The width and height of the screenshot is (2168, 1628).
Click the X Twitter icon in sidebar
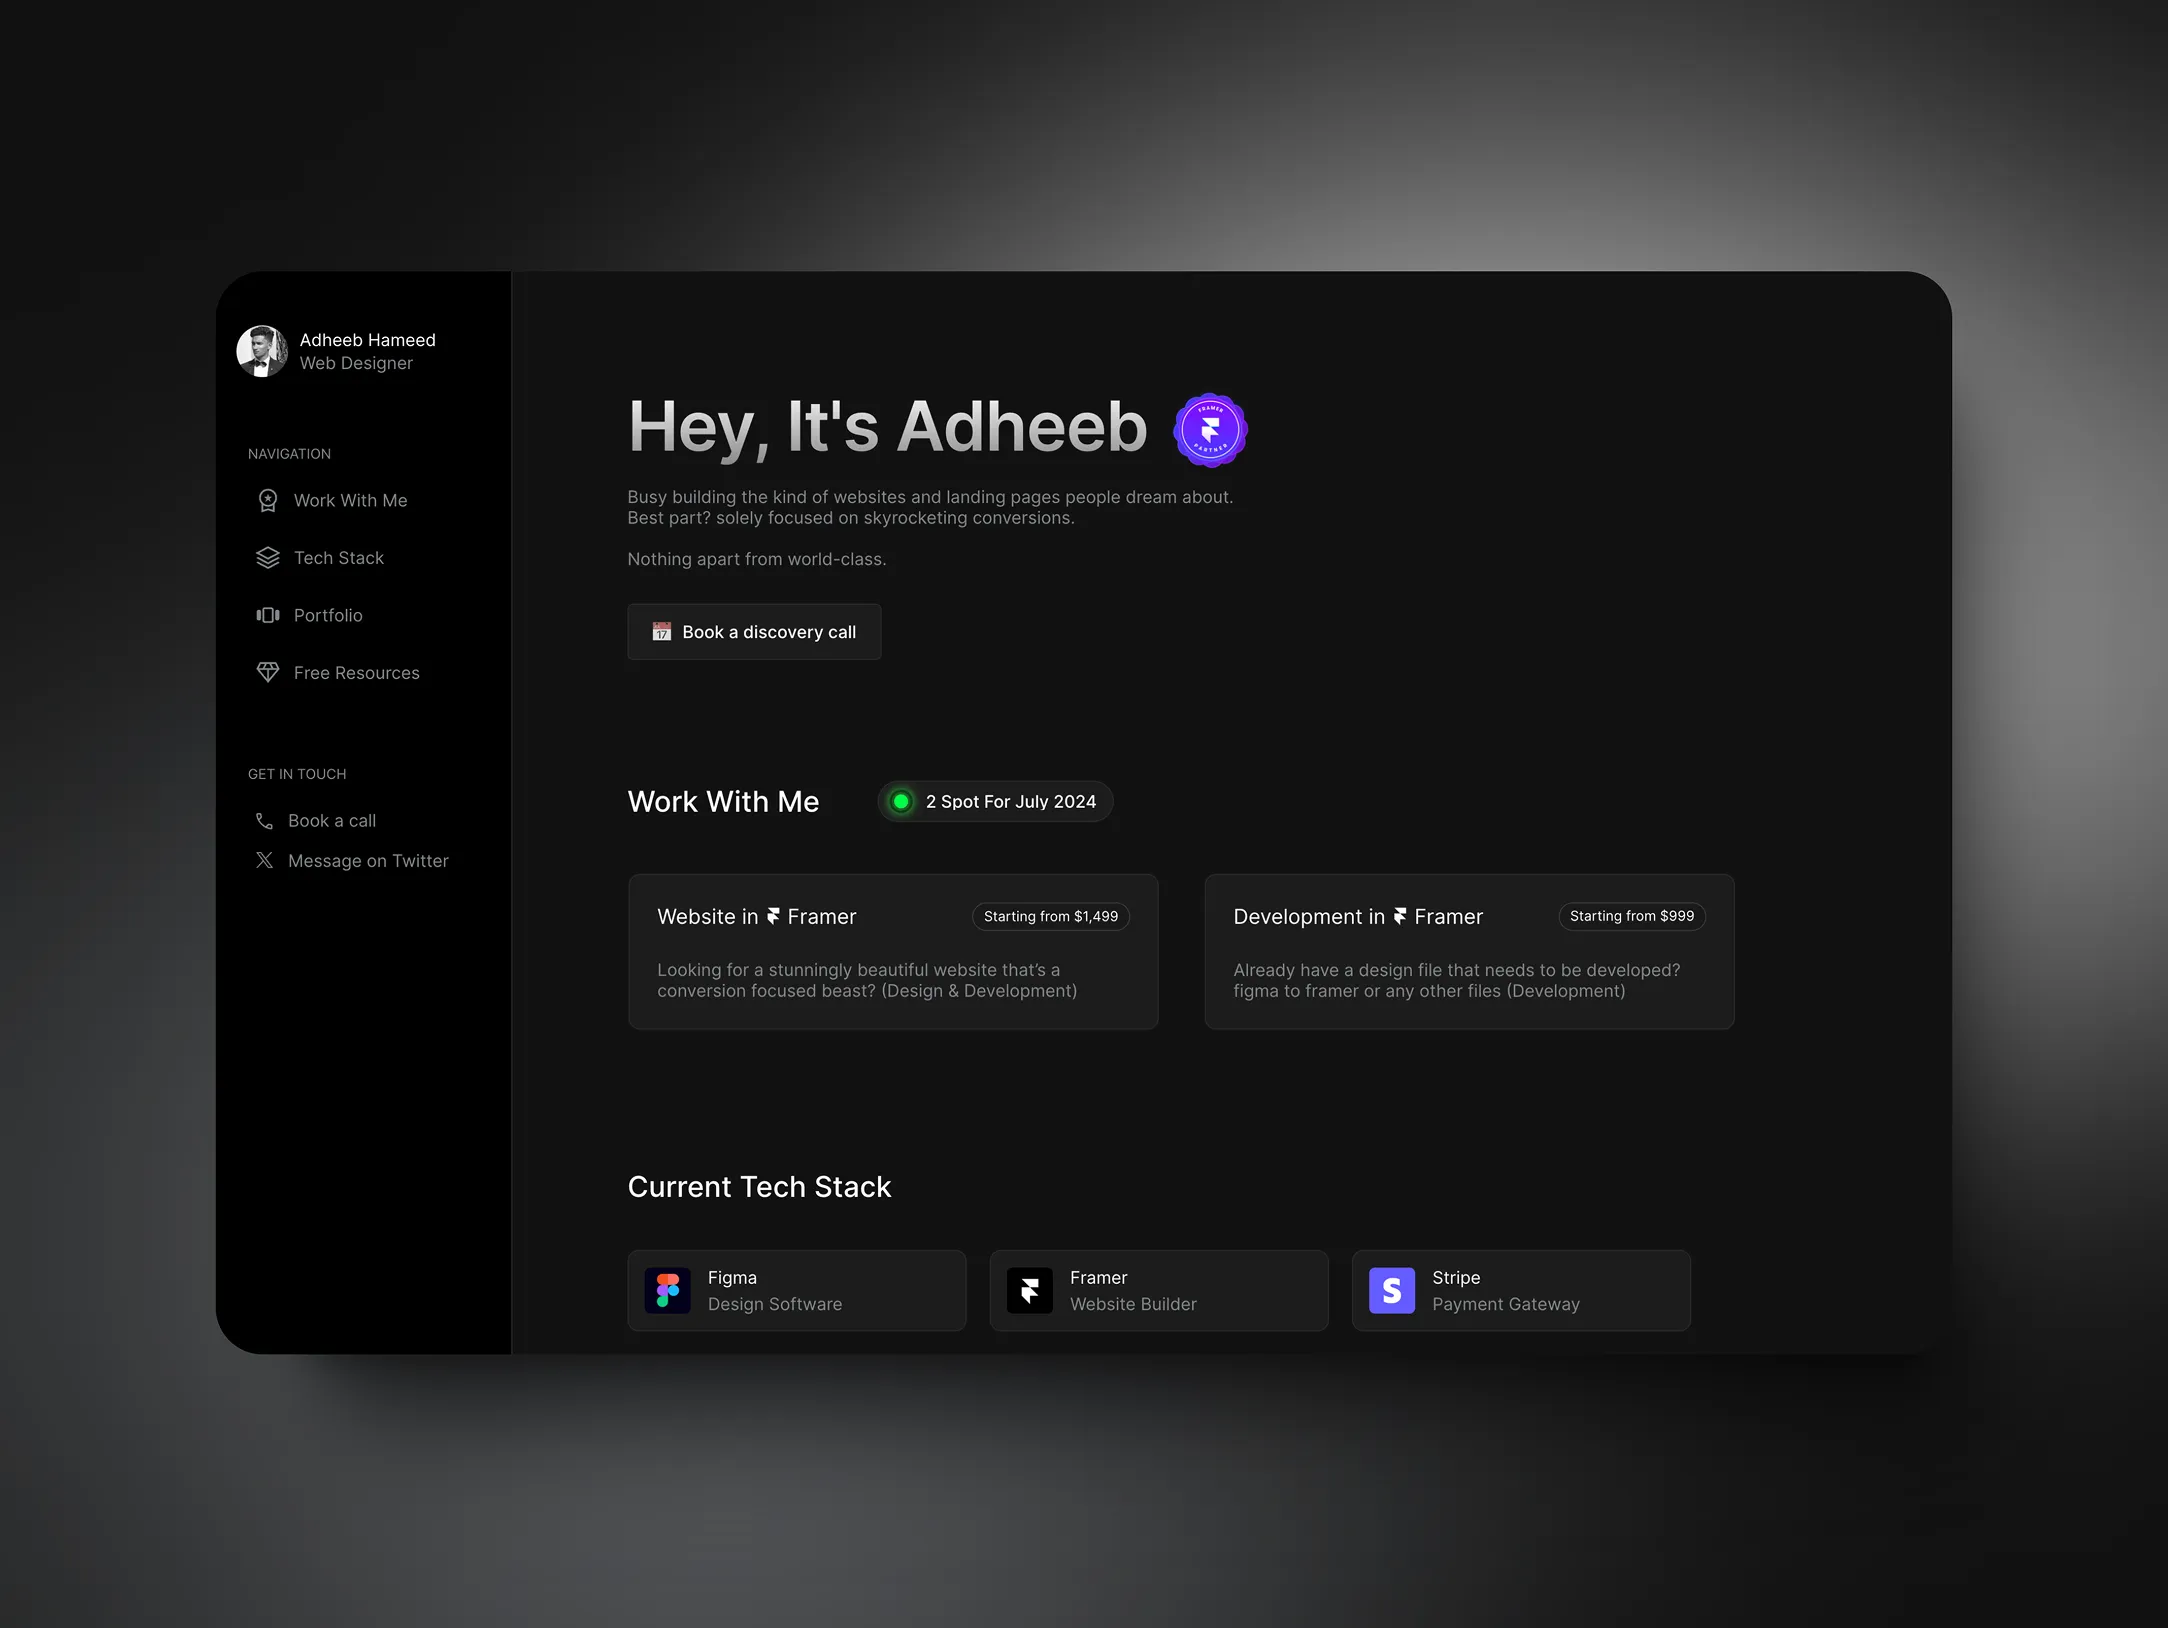pyautogui.click(x=264, y=860)
